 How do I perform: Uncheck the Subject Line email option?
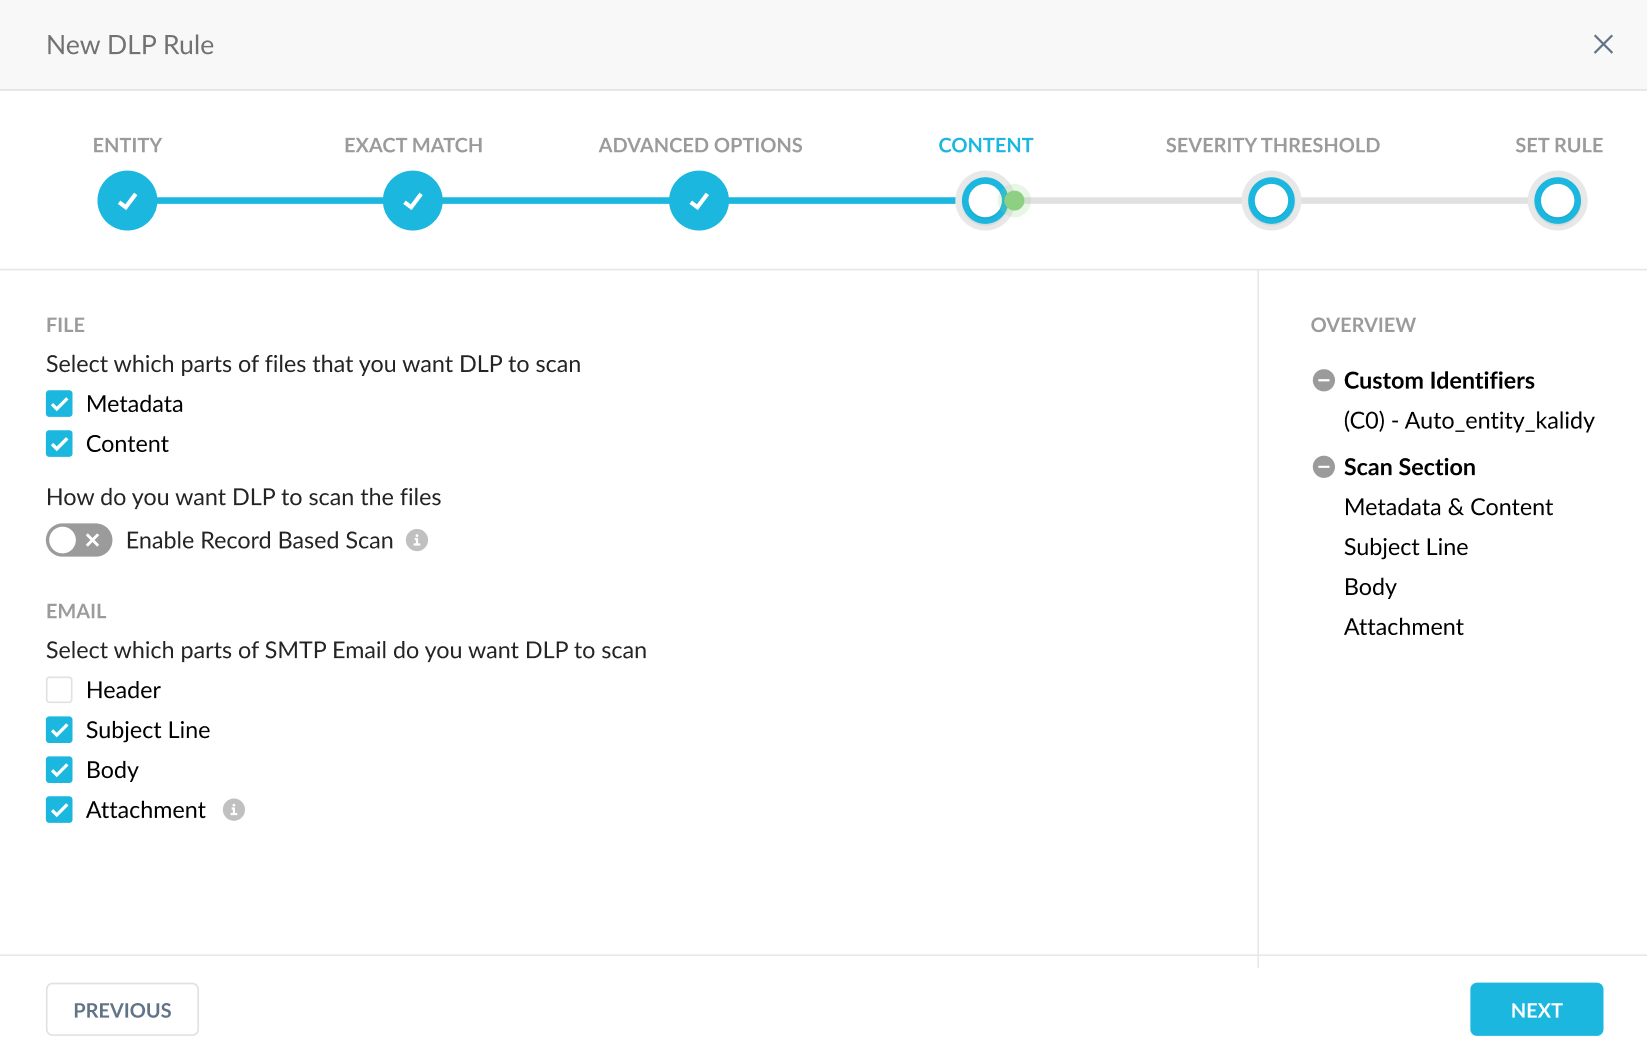pyautogui.click(x=59, y=730)
